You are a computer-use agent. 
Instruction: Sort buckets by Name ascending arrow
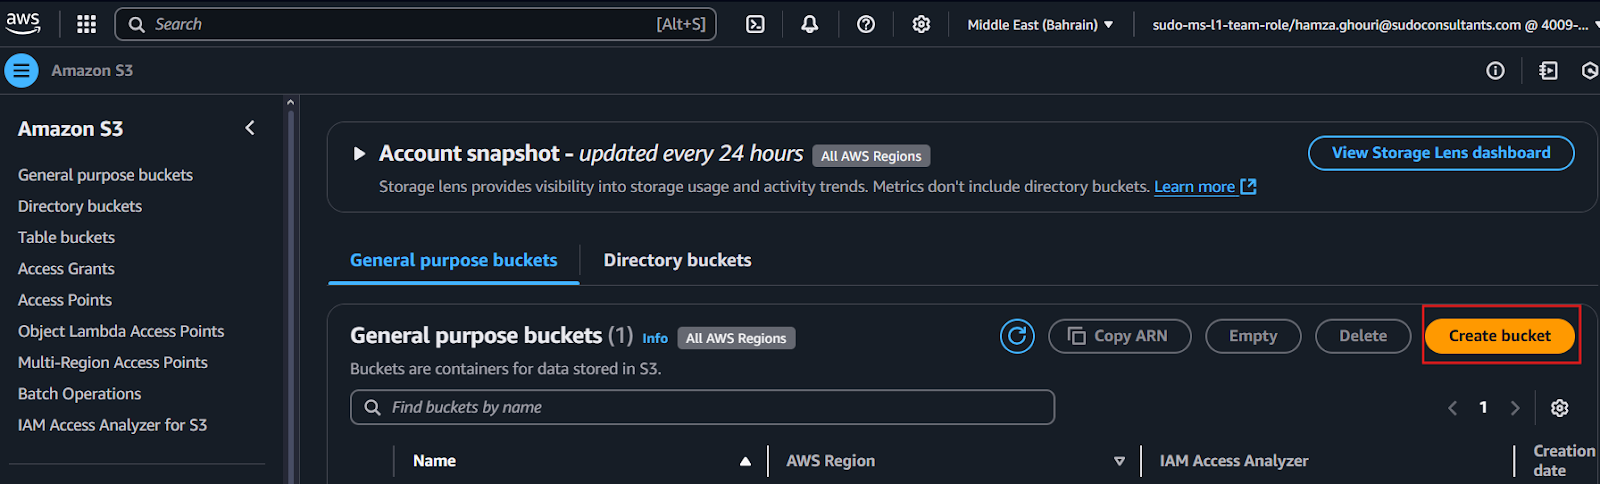(745, 461)
